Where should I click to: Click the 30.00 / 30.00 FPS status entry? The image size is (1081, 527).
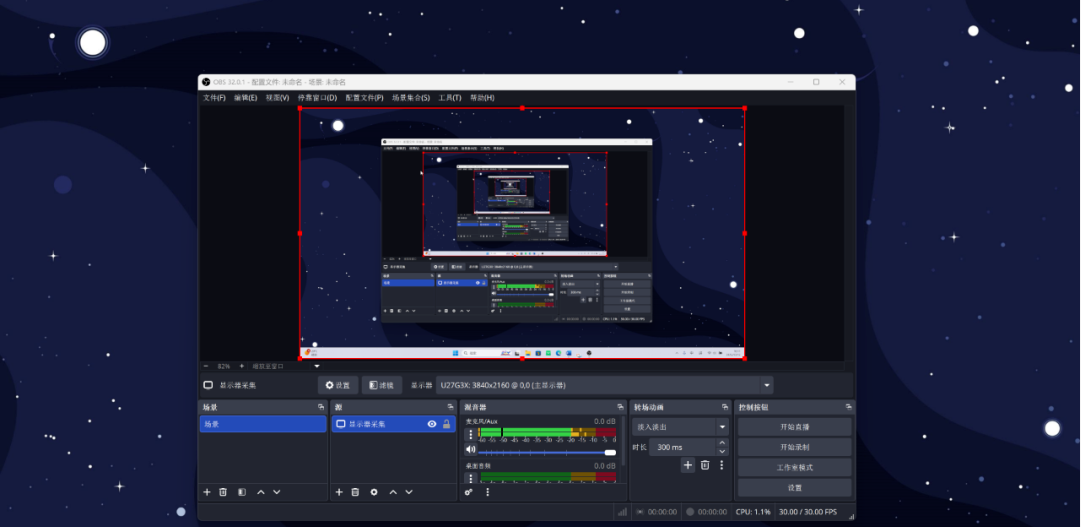tap(808, 512)
